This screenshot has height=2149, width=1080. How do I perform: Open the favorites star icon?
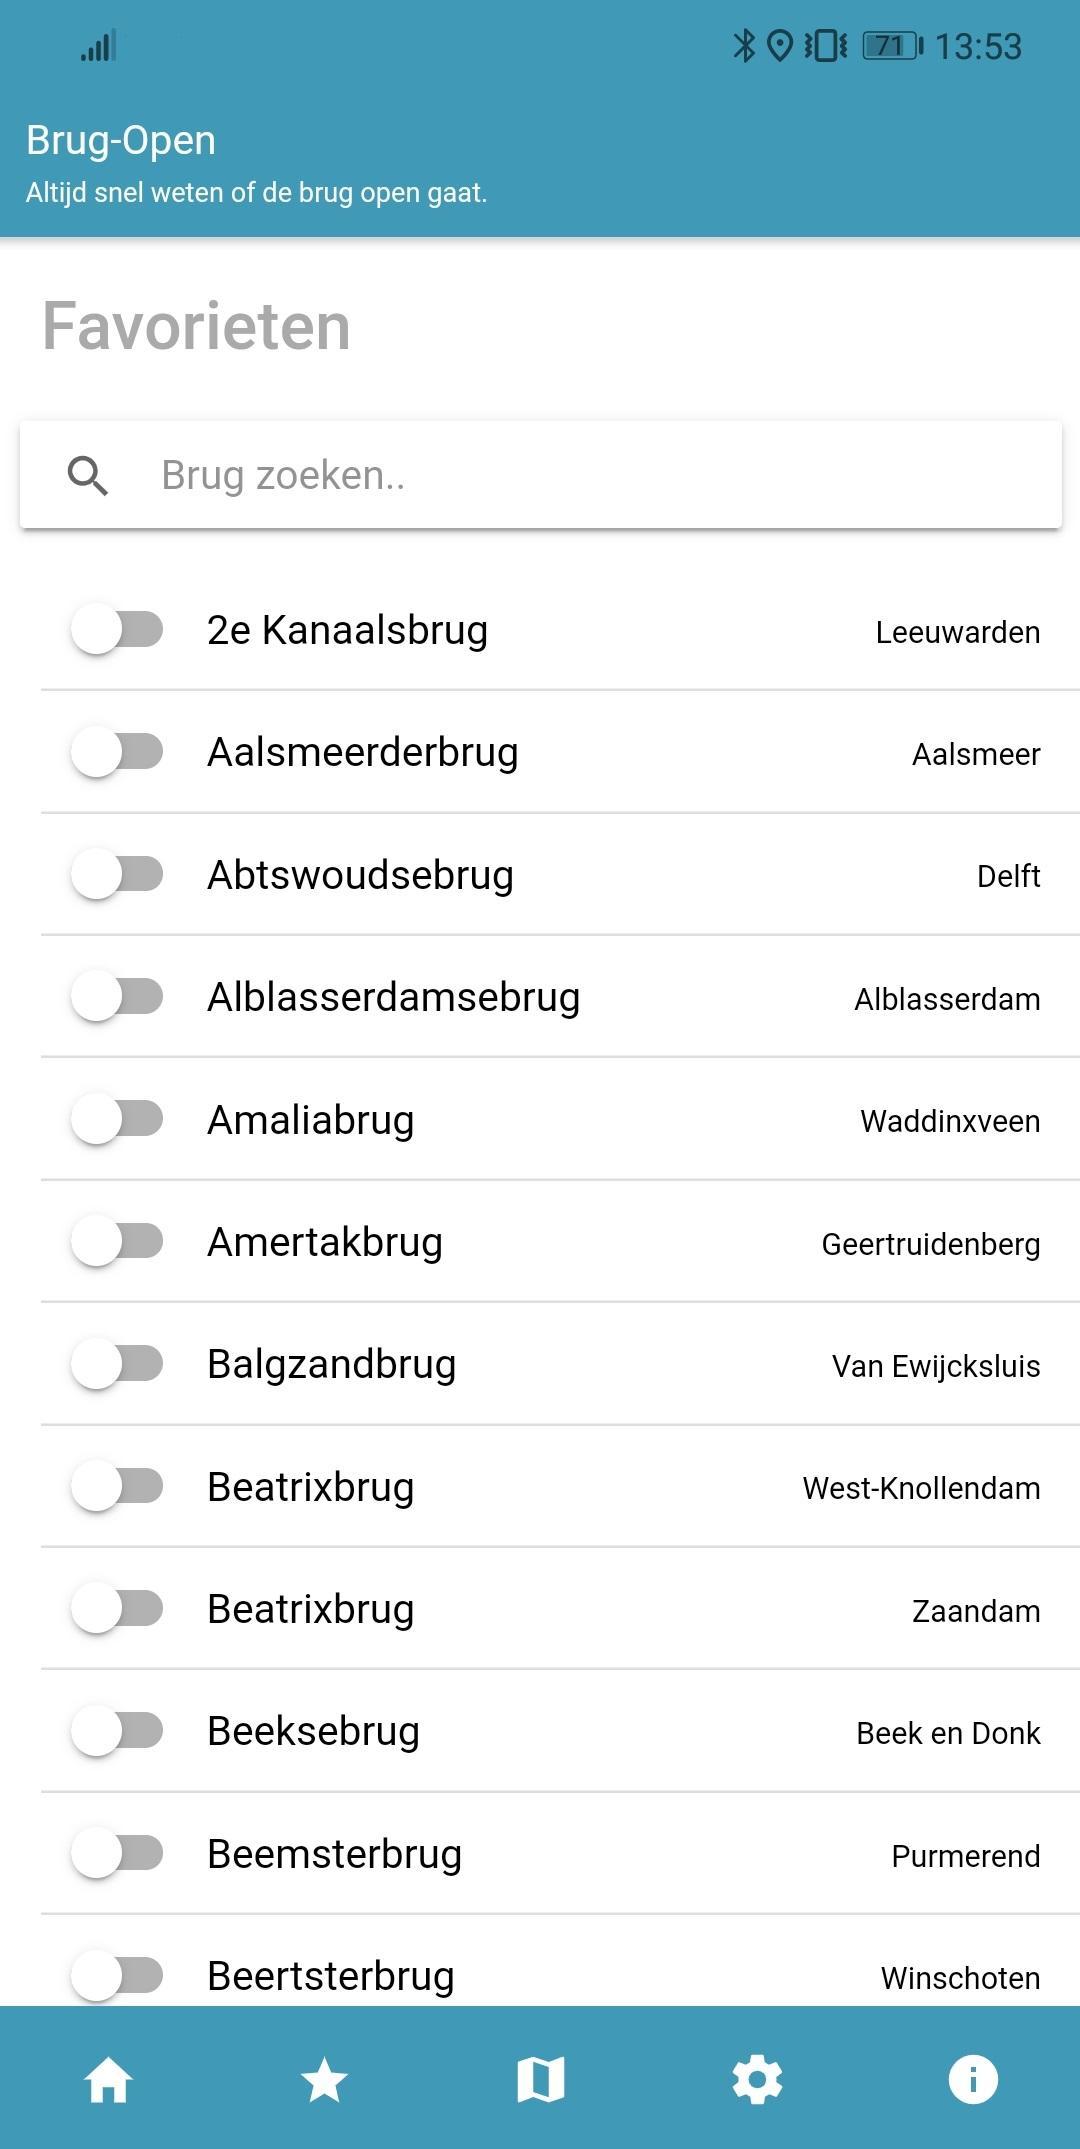click(324, 2080)
